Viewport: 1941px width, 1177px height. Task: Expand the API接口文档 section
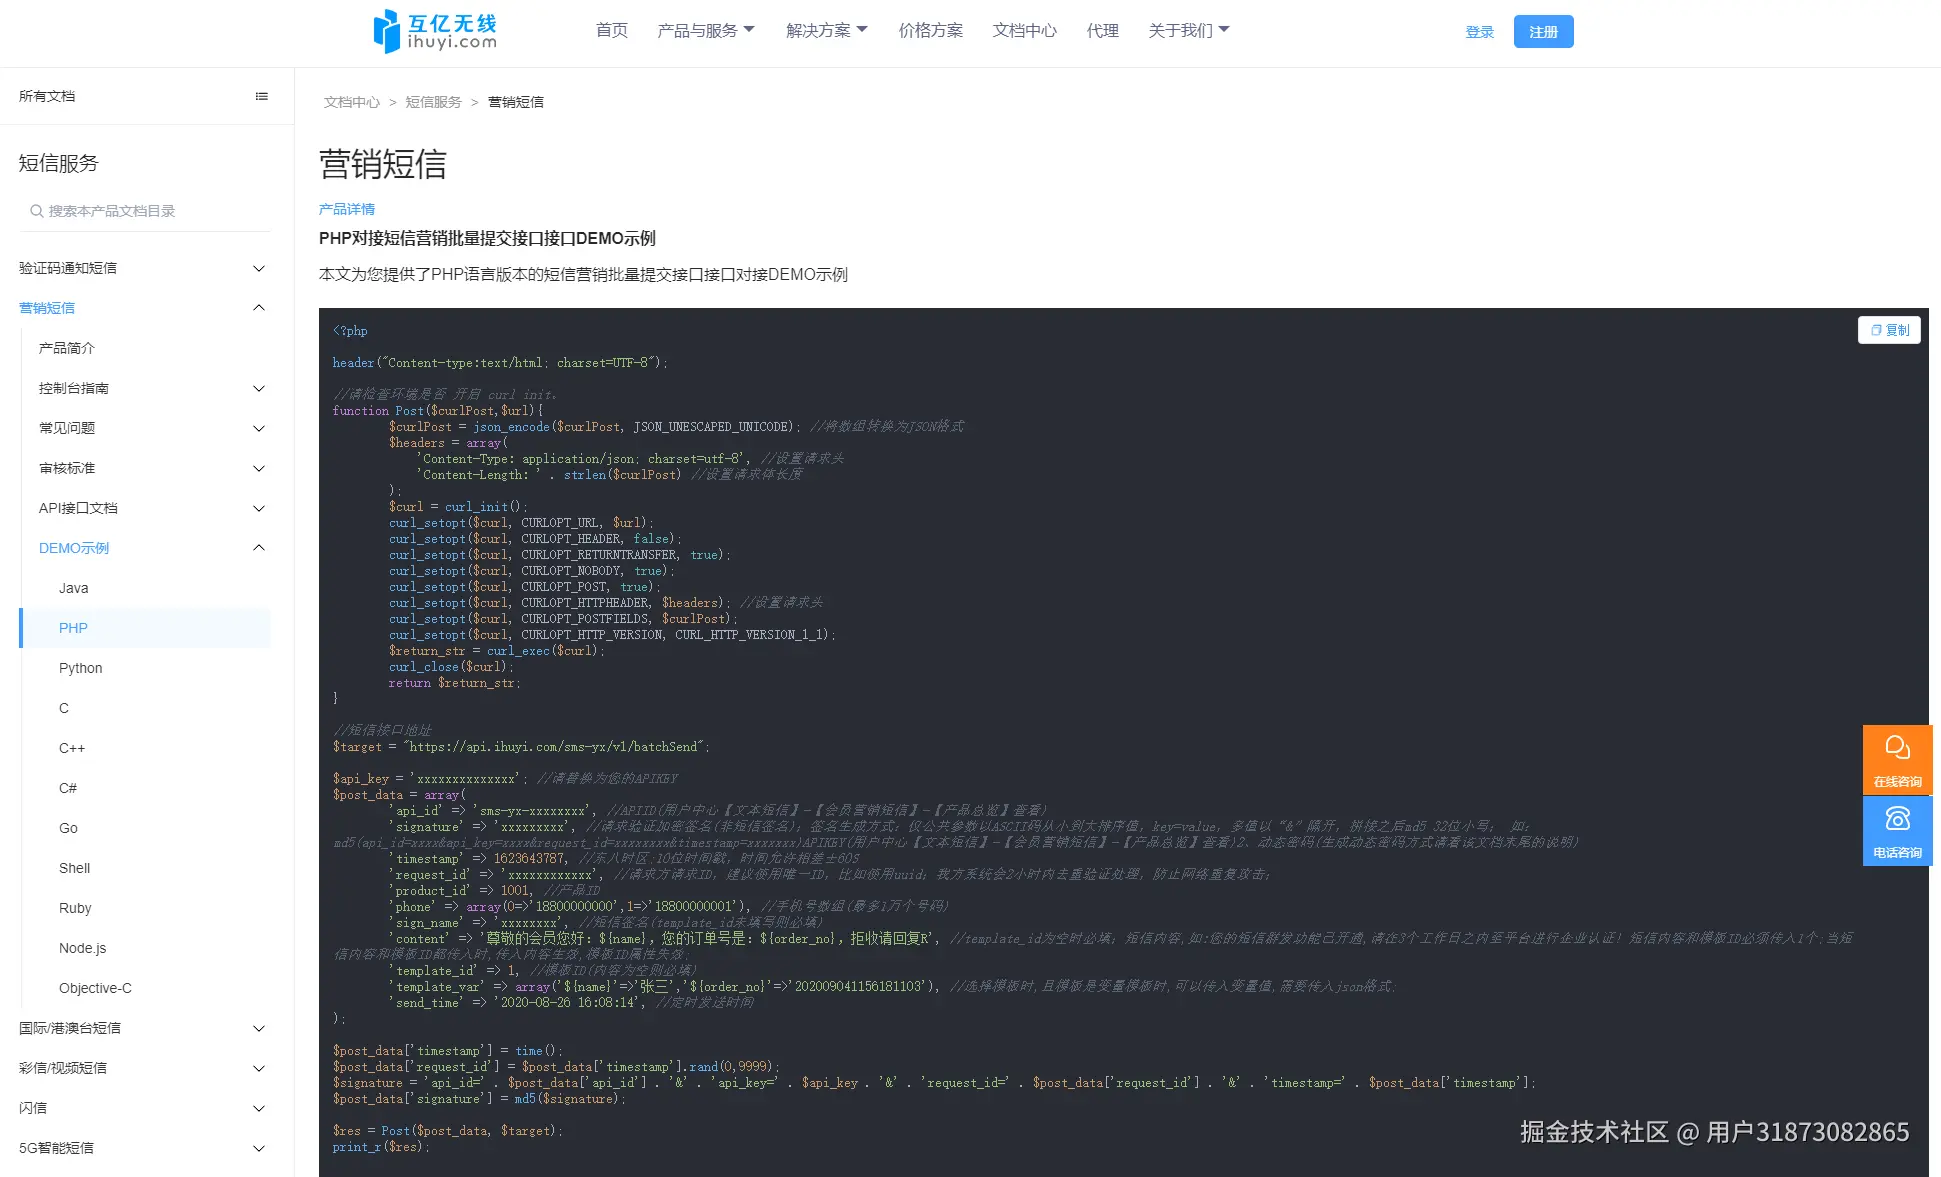[x=259, y=508]
